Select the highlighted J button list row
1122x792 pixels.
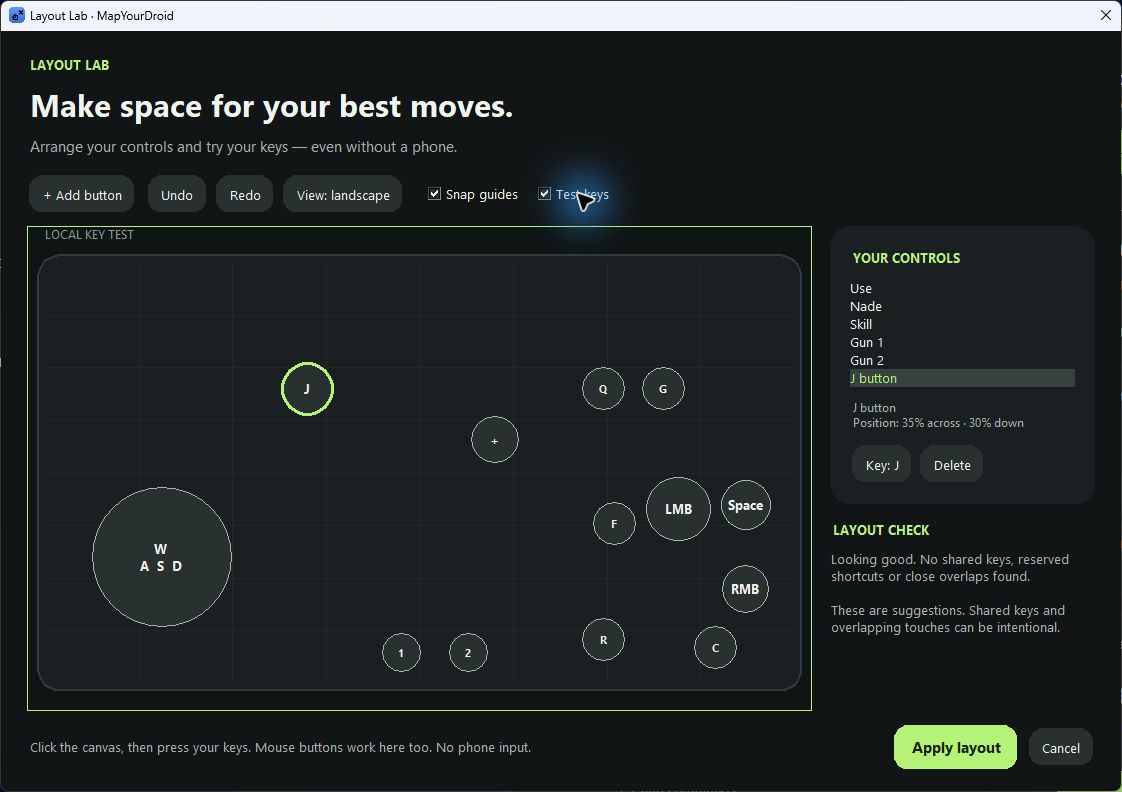click(962, 378)
